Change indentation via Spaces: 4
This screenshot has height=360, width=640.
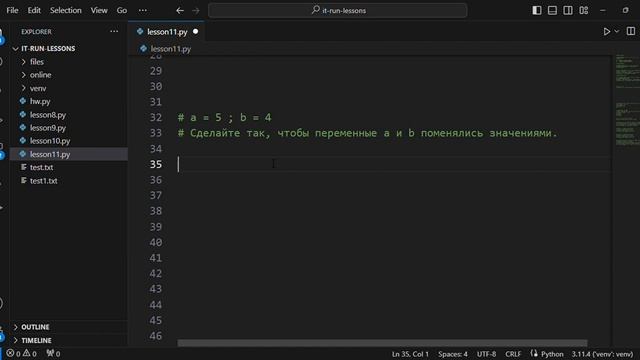pos(453,354)
